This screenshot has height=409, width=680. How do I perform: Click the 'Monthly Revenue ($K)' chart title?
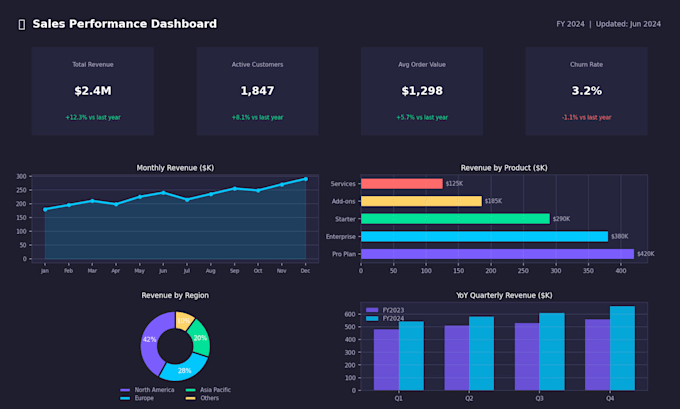click(175, 168)
